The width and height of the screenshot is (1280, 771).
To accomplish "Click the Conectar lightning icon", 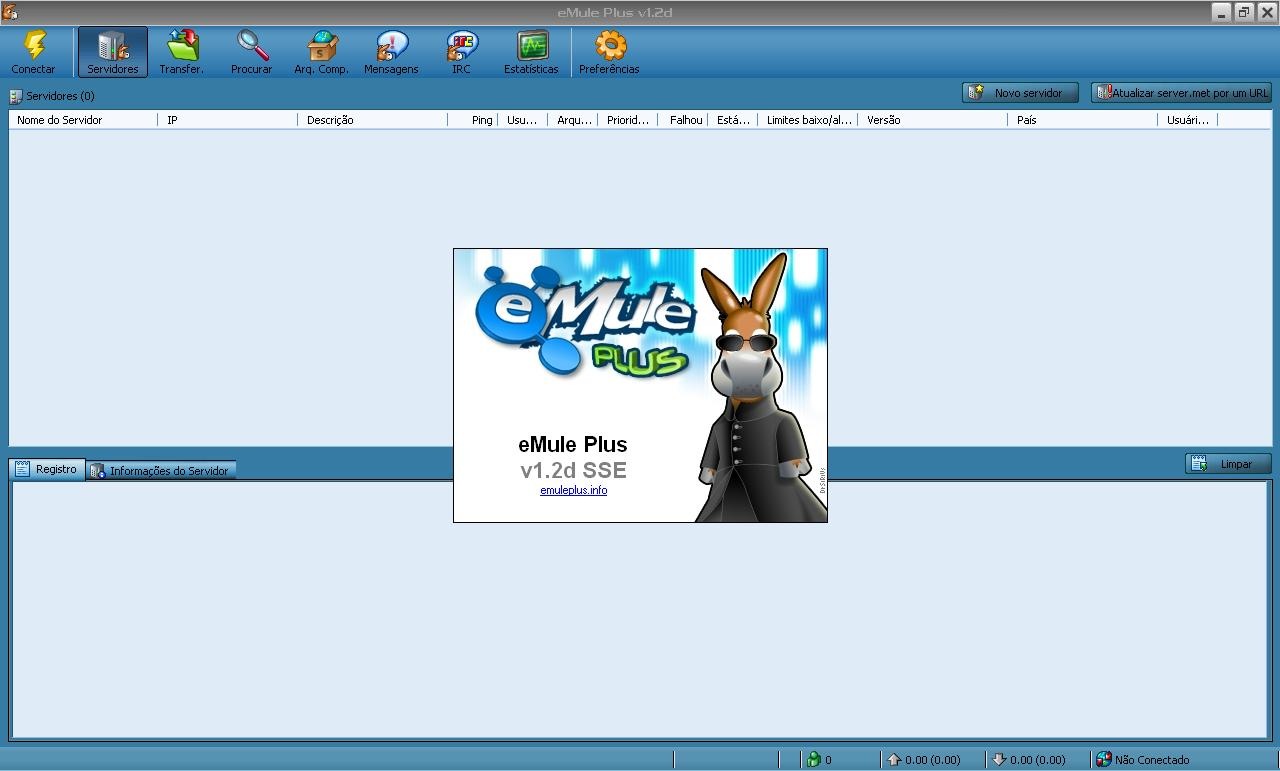I will tap(34, 45).
